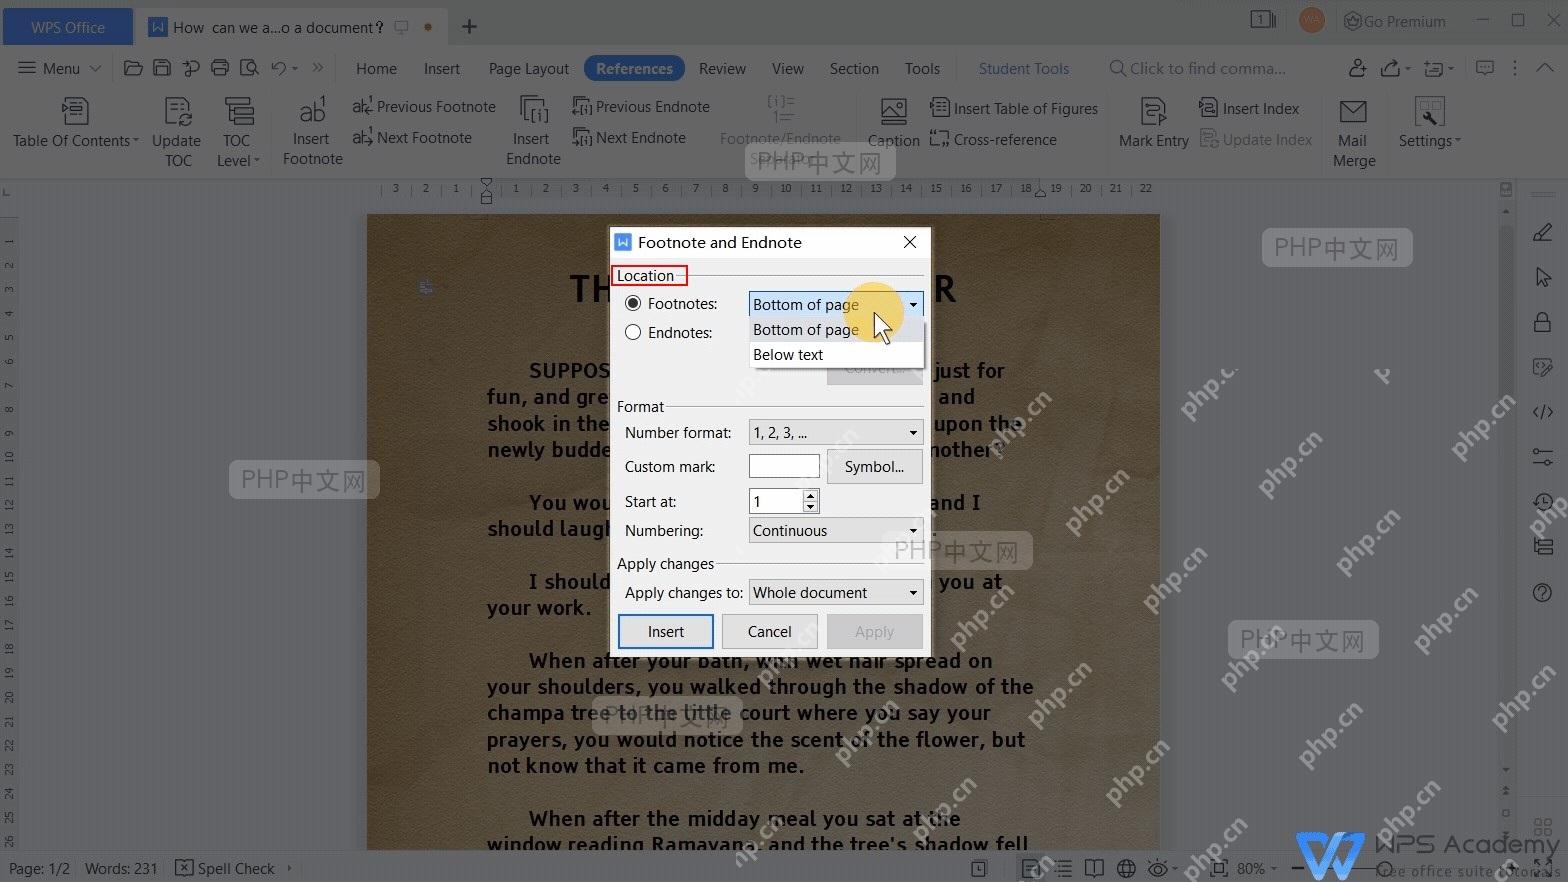Open the Number format dropdown
The height and width of the screenshot is (882, 1568).
pos(836,432)
